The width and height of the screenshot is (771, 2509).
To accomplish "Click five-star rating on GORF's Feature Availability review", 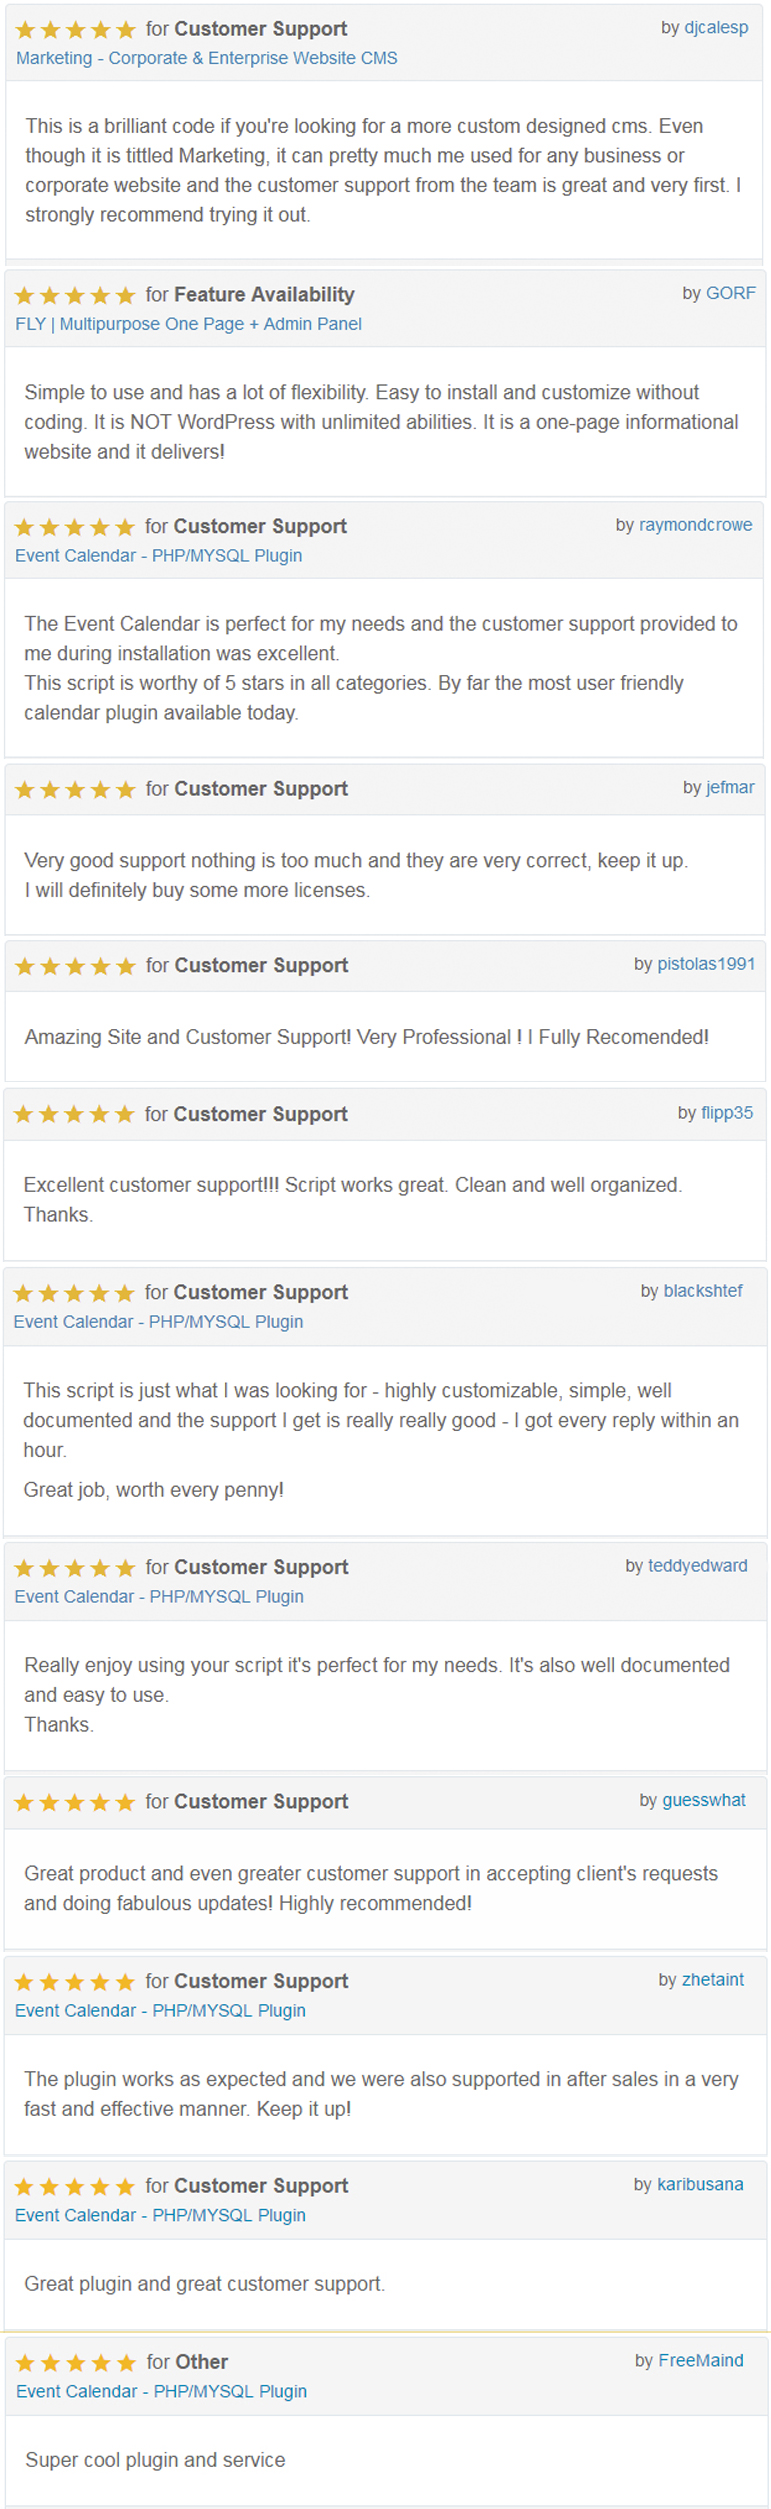I will (75, 296).
